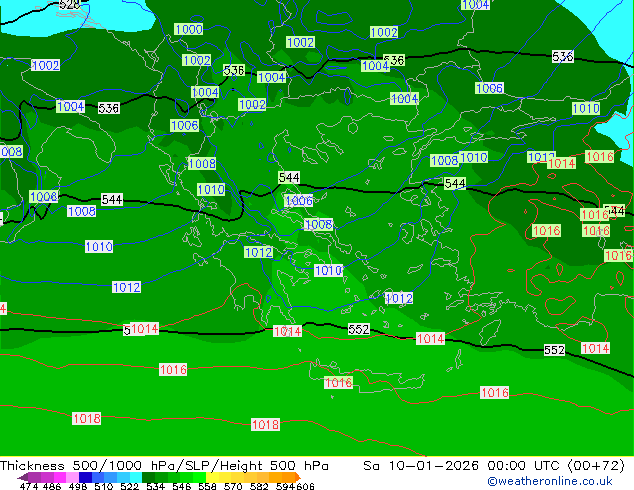The image size is (634, 490).
Task: Click the legend value '474'
Action: (x=29, y=486)
